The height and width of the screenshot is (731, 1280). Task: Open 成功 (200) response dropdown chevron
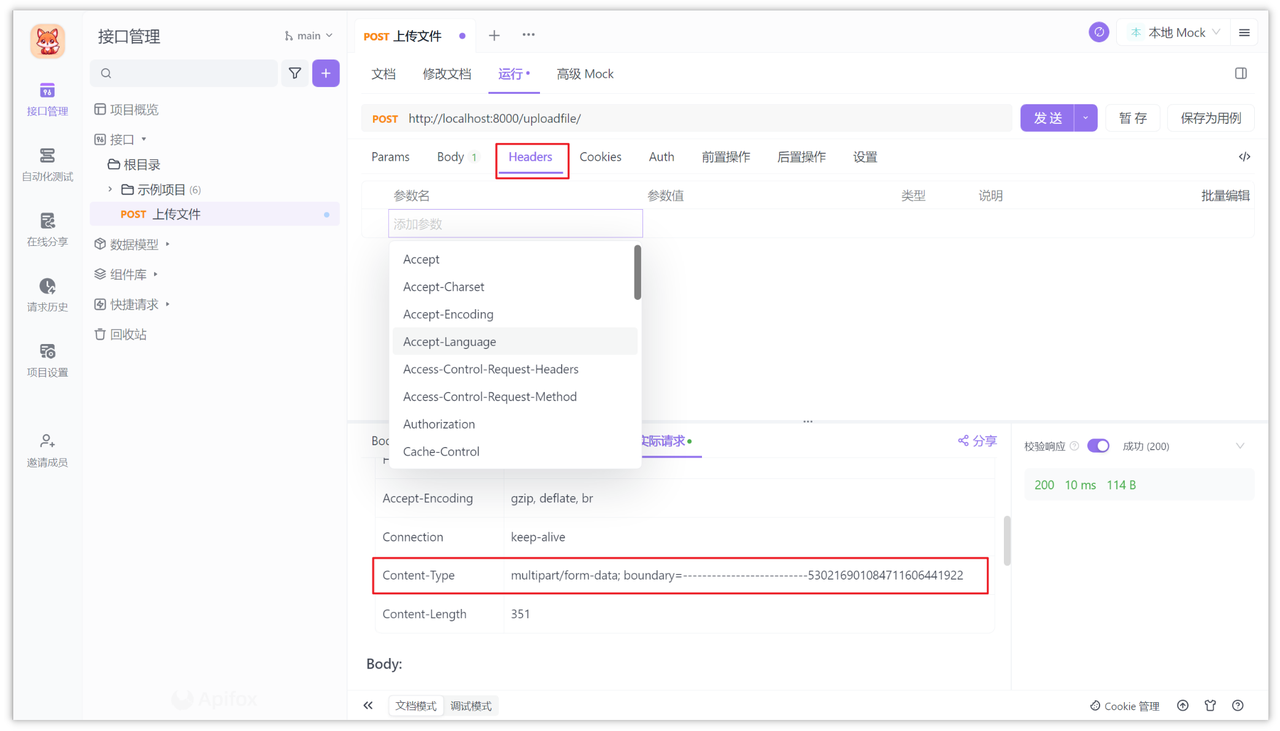pos(1240,446)
